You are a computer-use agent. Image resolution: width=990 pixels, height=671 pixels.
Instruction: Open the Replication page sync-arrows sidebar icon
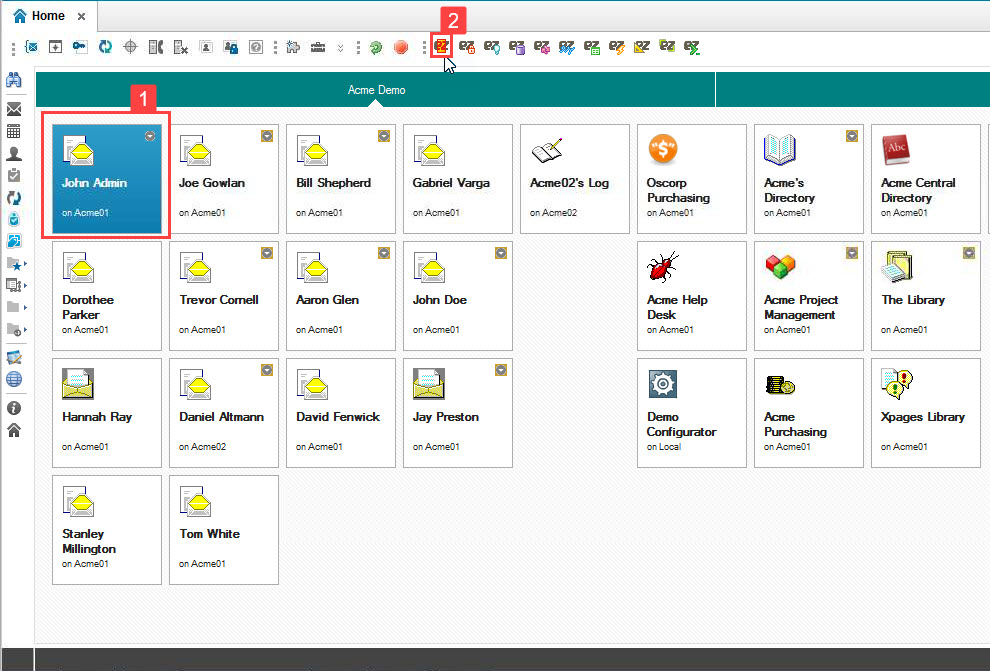click(x=14, y=199)
